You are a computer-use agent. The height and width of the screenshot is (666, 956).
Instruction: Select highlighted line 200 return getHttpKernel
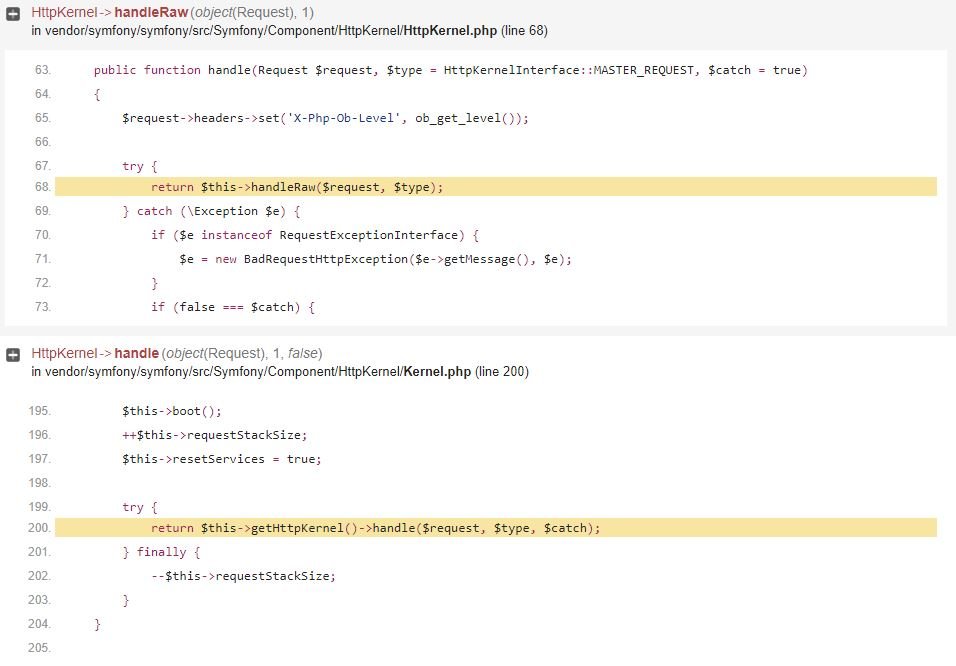[x=496, y=528]
